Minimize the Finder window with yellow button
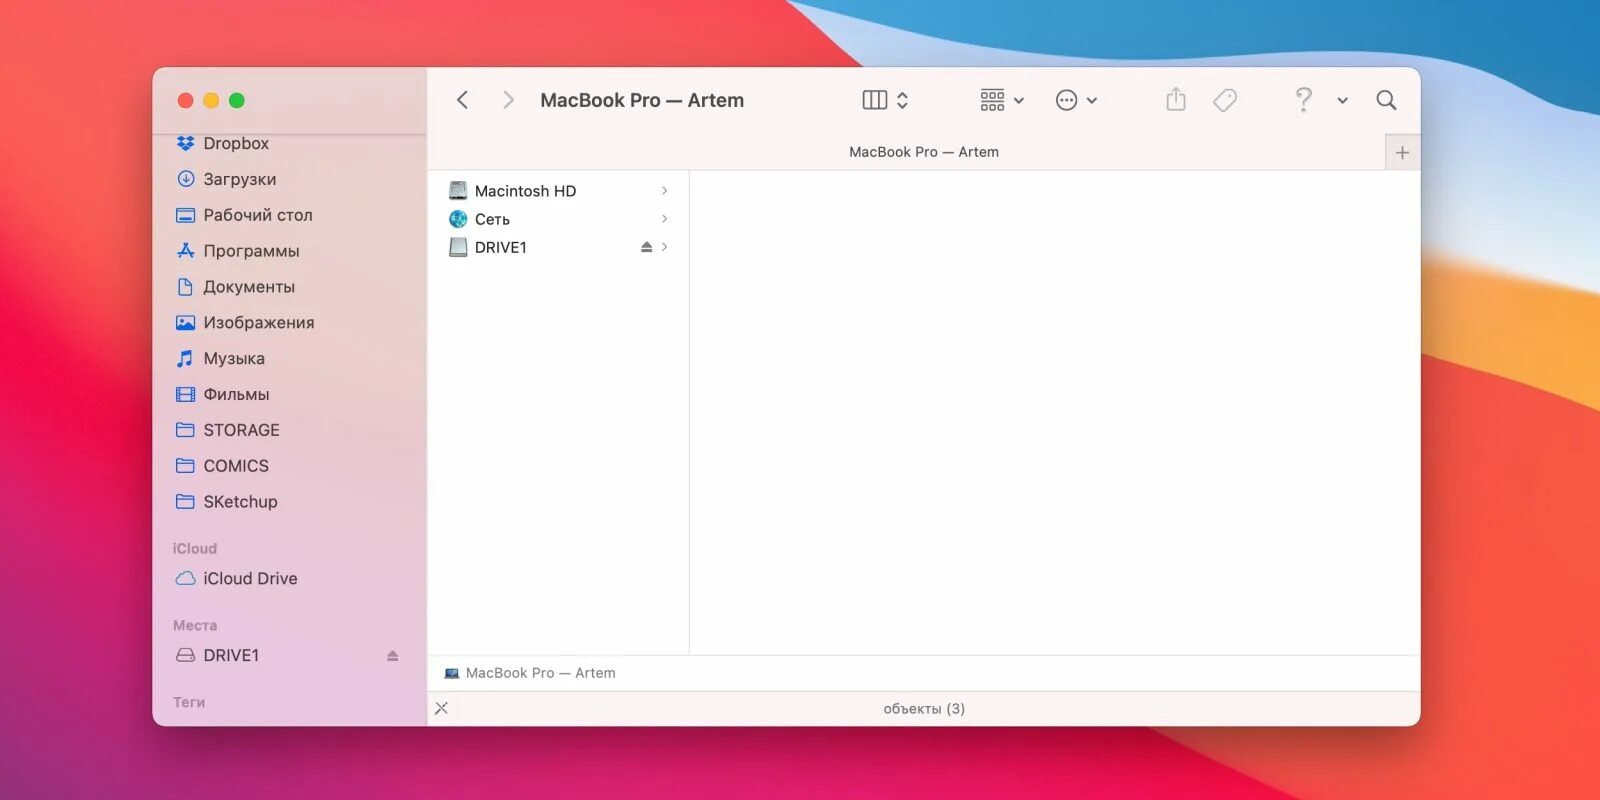The width and height of the screenshot is (1600, 800). pos(211,100)
